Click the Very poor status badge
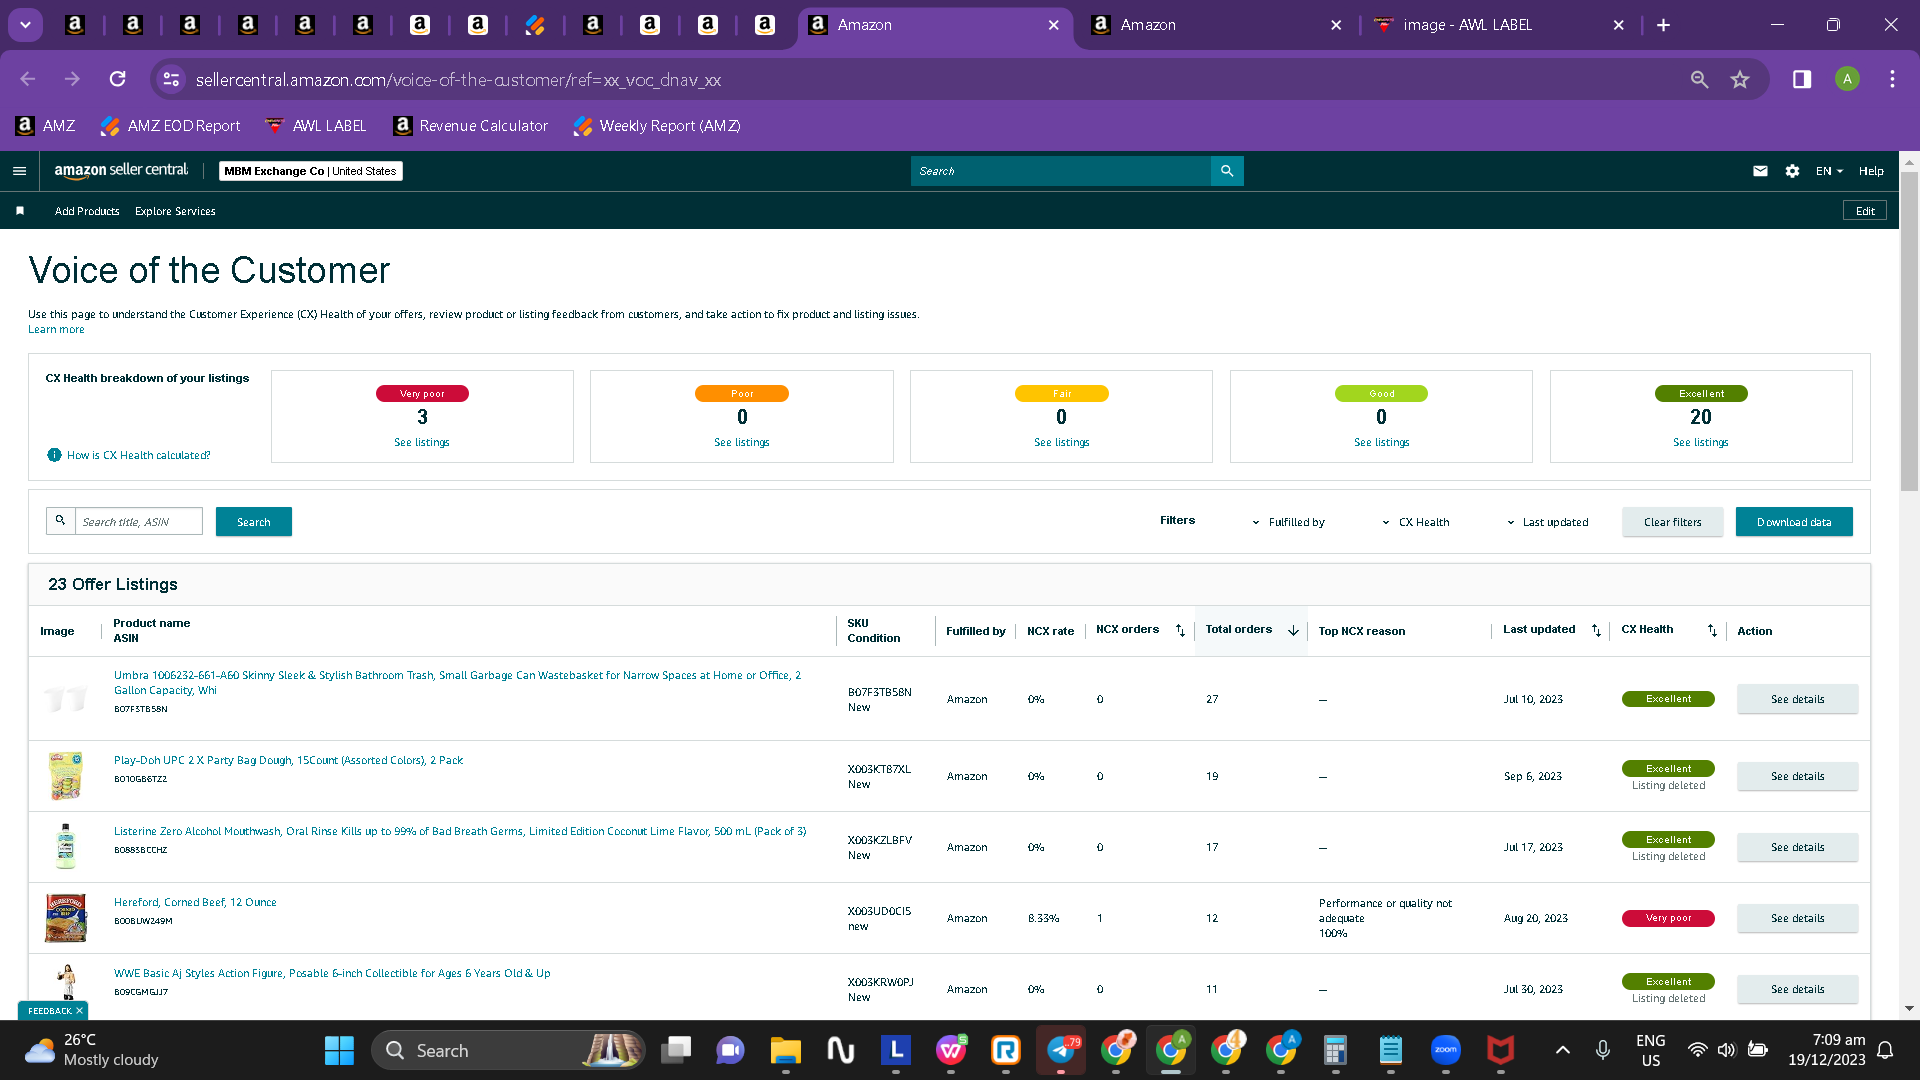Image resolution: width=1920 pixels, height=1080 pixels. 1668,918
